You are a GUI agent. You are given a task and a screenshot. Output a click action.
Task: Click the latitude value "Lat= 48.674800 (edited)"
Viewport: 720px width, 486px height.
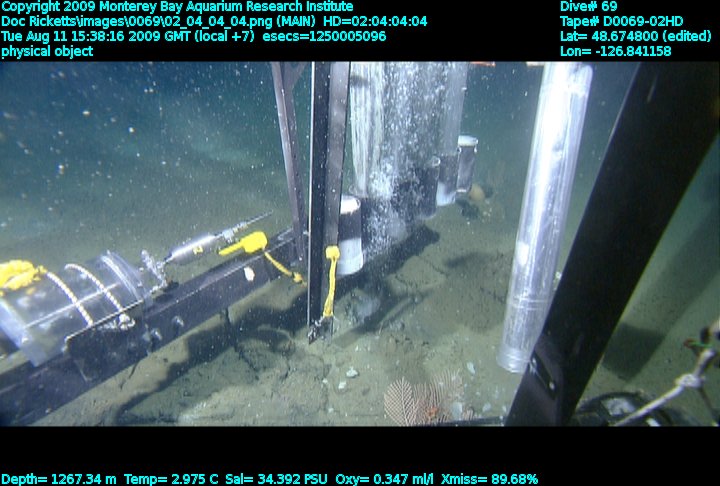636,36
